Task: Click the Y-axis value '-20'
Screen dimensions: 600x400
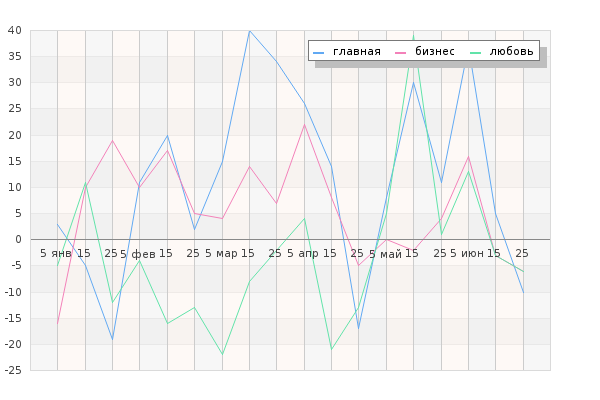Action: tap(13, 344)
